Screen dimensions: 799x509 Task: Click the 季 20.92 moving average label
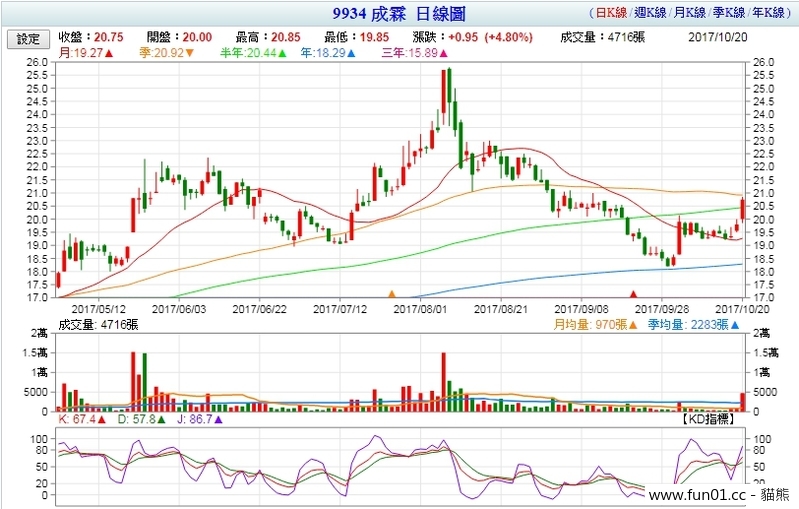tap(167, 53)
